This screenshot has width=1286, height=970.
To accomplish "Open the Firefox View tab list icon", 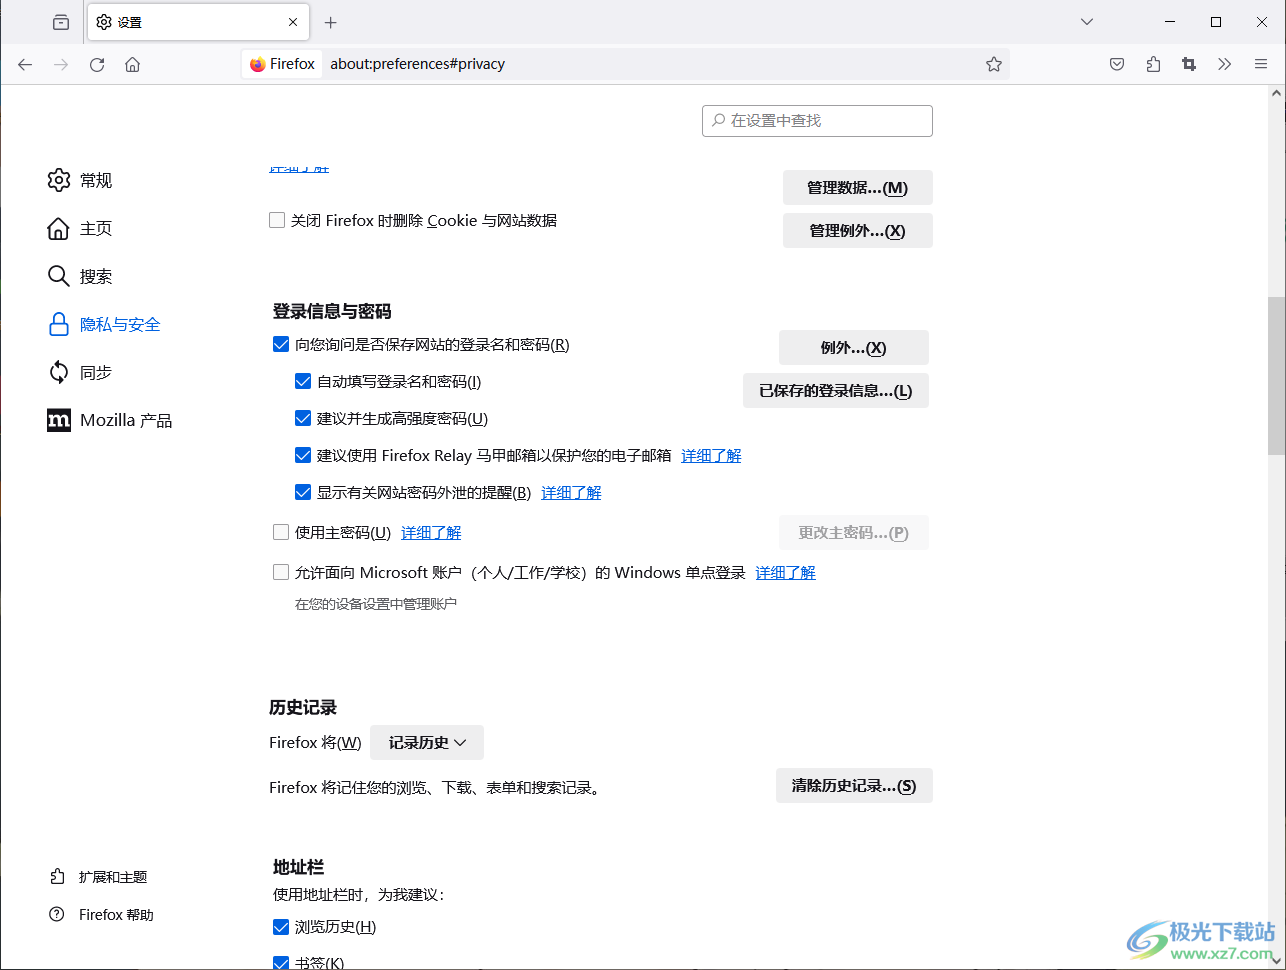I will 61,22.
